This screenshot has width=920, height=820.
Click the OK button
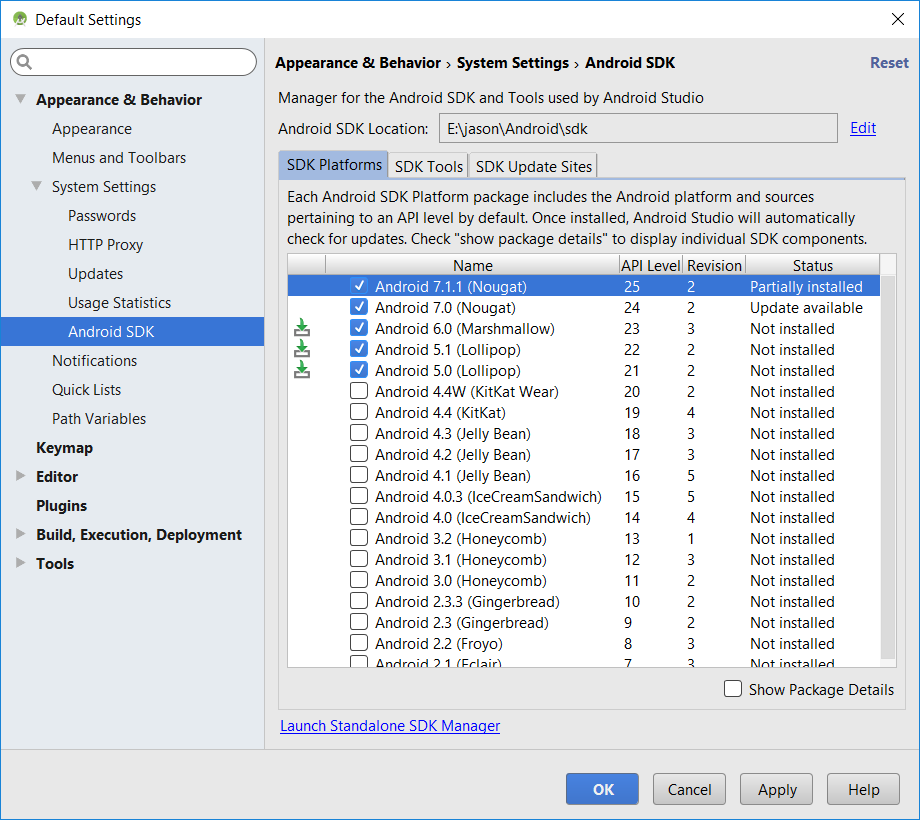click(x=602, y=789)
